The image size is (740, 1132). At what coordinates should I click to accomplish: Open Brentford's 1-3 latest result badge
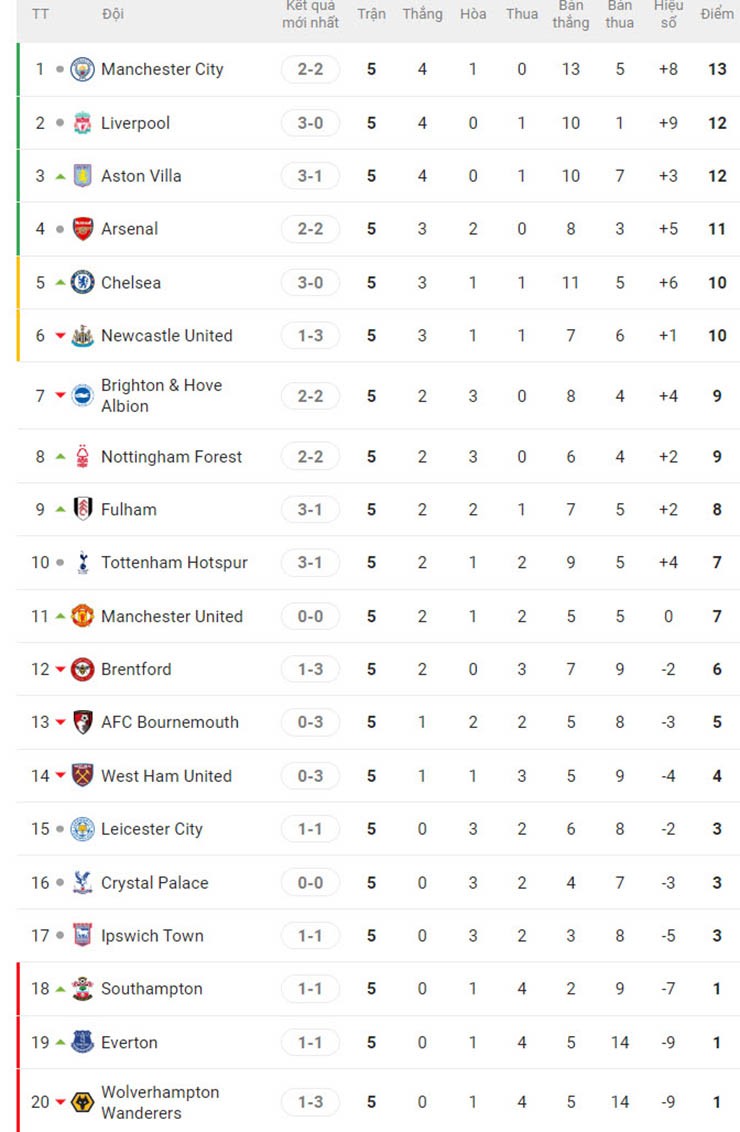(310, 669)
